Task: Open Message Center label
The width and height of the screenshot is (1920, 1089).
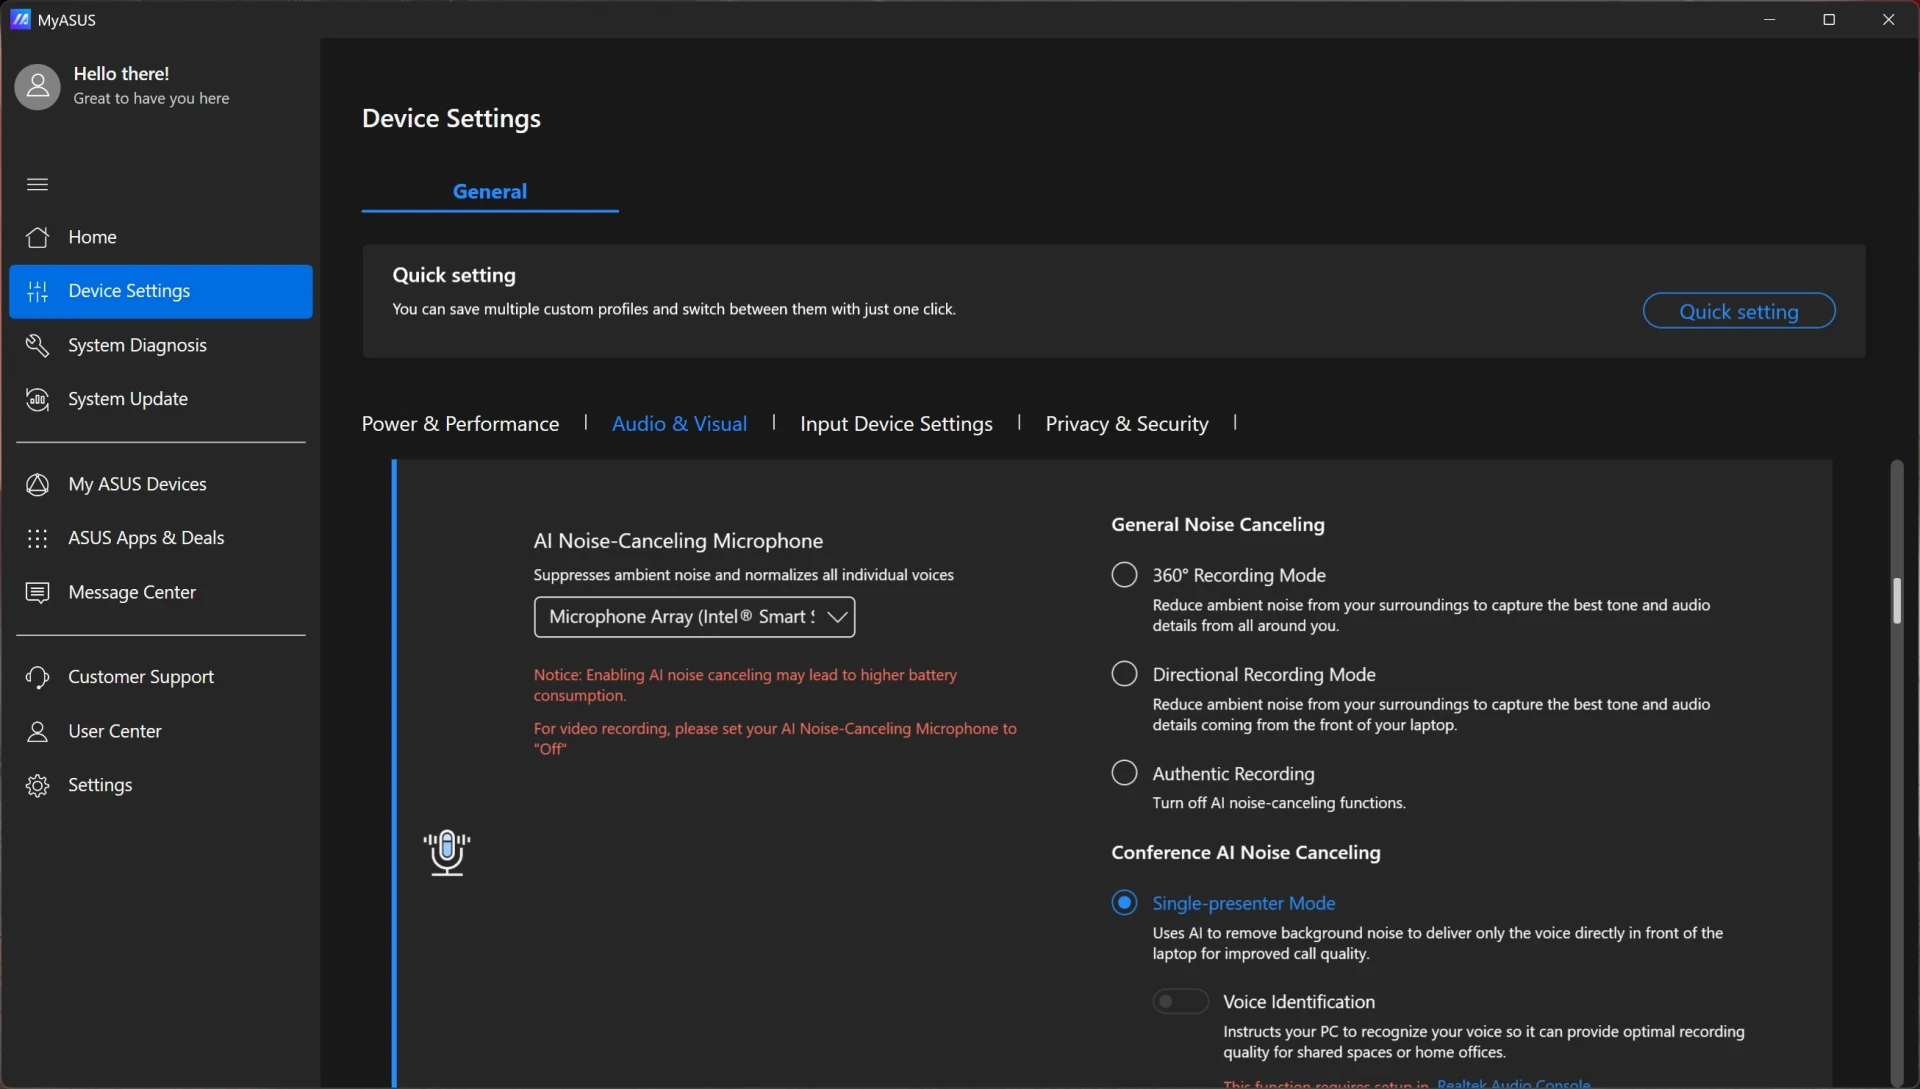Action: [132, 592]
